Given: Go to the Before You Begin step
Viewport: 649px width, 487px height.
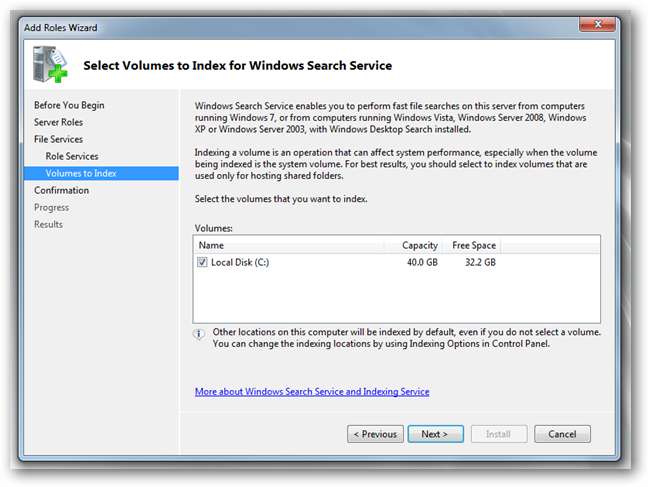Looking at the screenshot, I should coord(69,105).
